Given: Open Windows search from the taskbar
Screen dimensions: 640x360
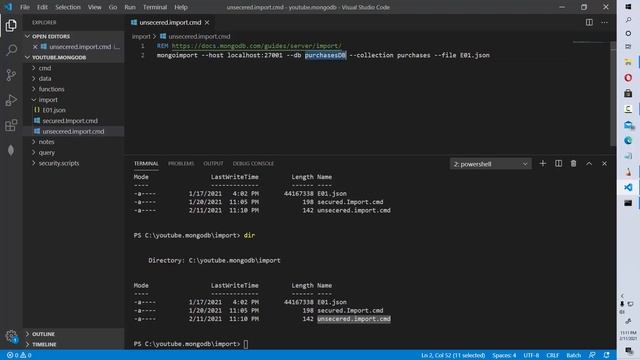Looking at the screenshot, I should pos(628,20).
